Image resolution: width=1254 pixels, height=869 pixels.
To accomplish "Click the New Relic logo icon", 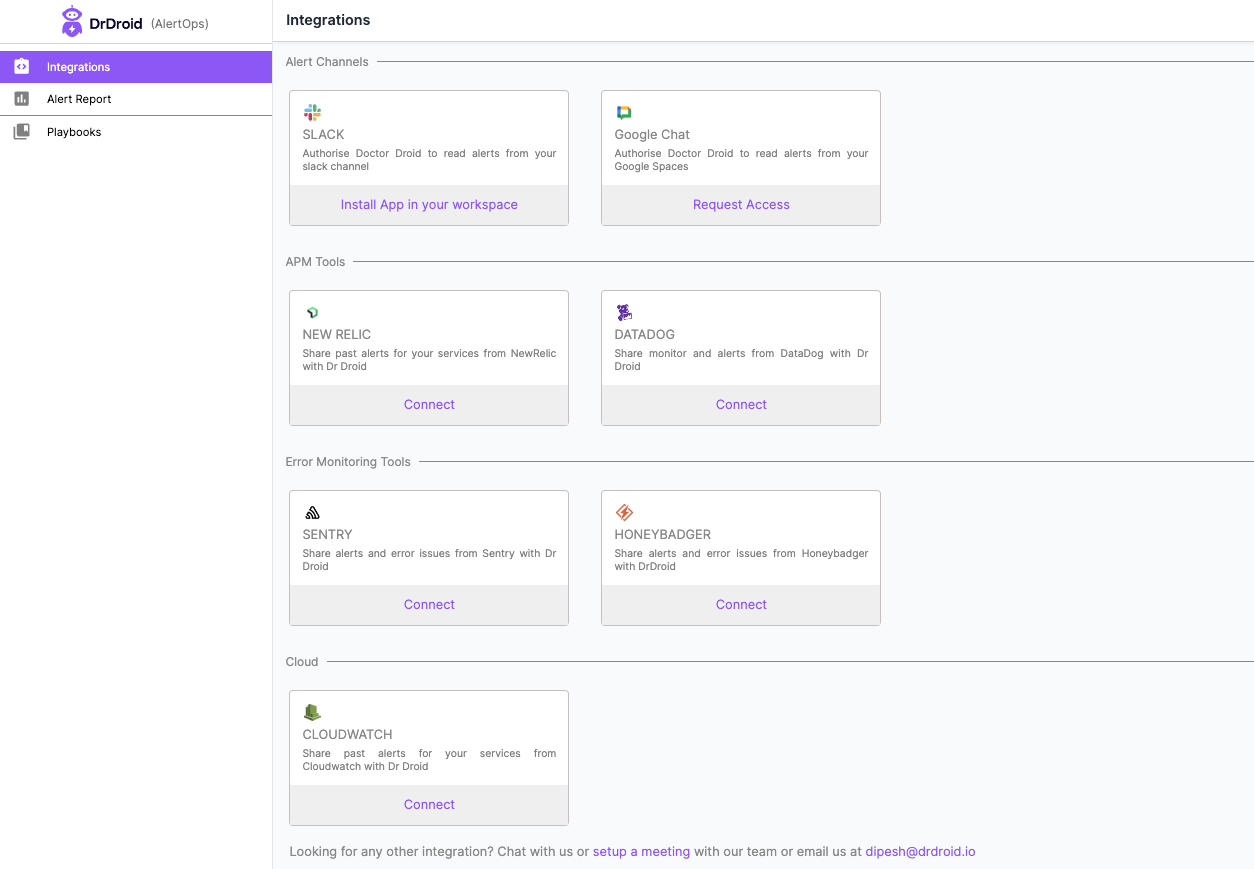I will 312,312.
